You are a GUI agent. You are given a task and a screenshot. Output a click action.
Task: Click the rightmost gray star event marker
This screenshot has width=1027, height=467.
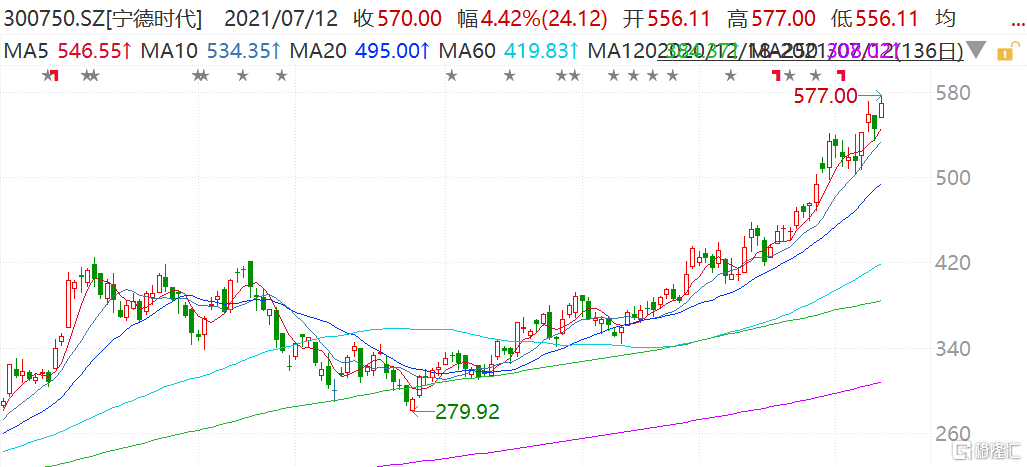pyautogui.click(x=816, y=76)
